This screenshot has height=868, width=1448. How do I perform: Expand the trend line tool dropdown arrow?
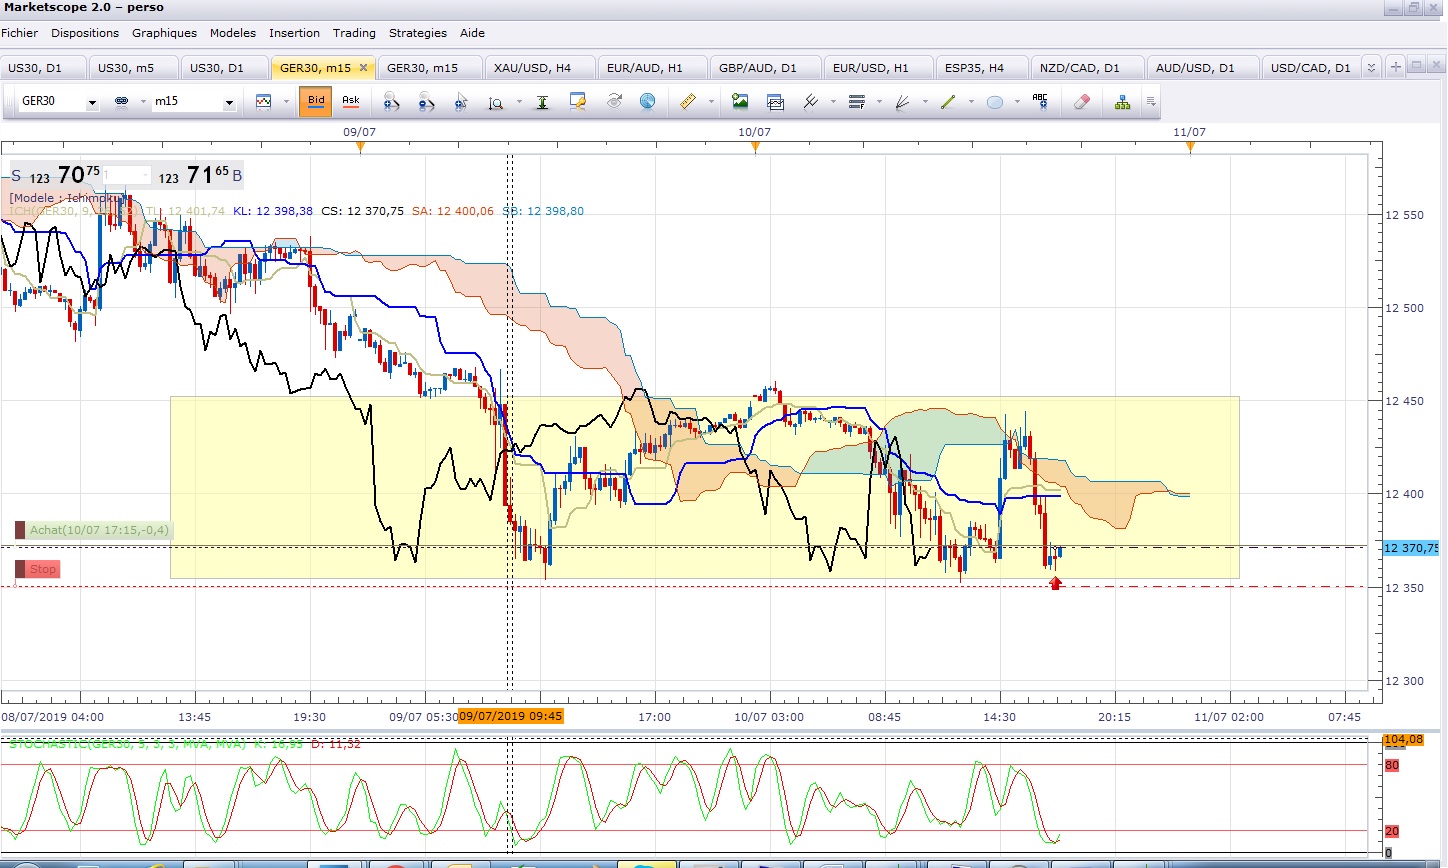(970, 101)
